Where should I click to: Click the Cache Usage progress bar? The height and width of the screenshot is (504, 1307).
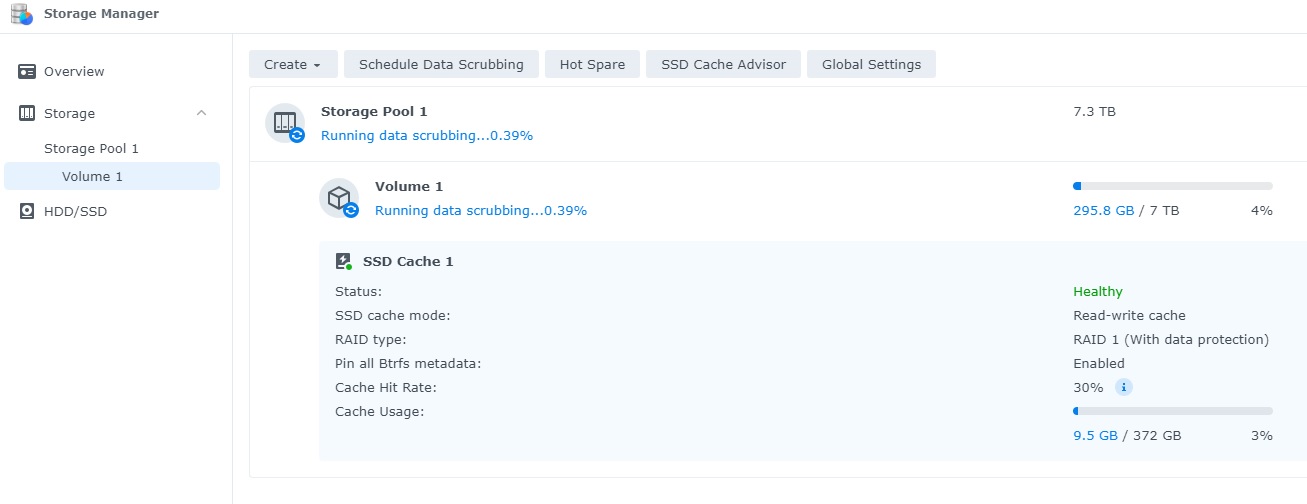point(1172,411)
